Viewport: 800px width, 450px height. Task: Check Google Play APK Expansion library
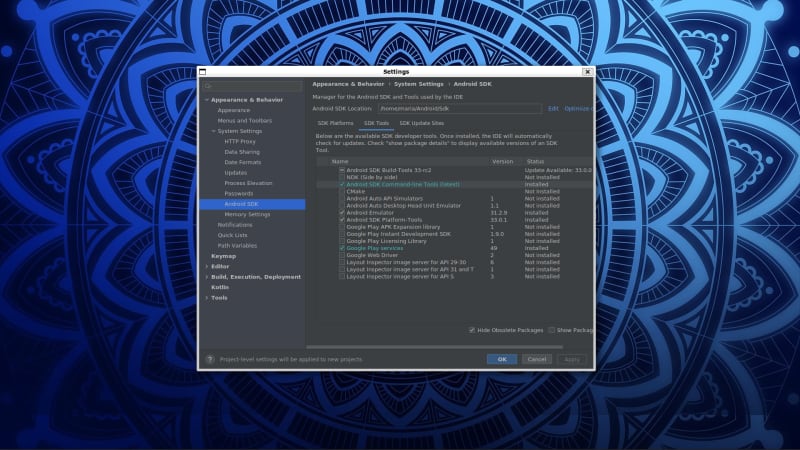coord(342,227)
